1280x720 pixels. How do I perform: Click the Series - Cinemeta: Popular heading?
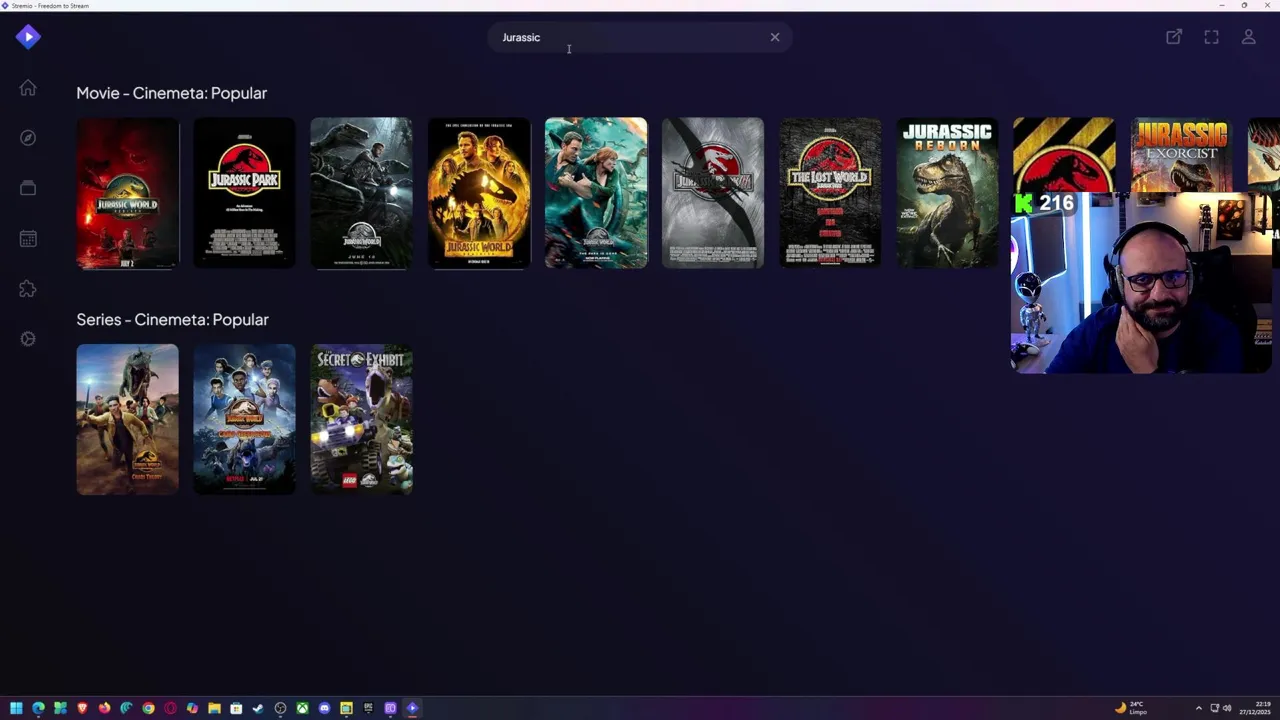[x=173, y=319]
